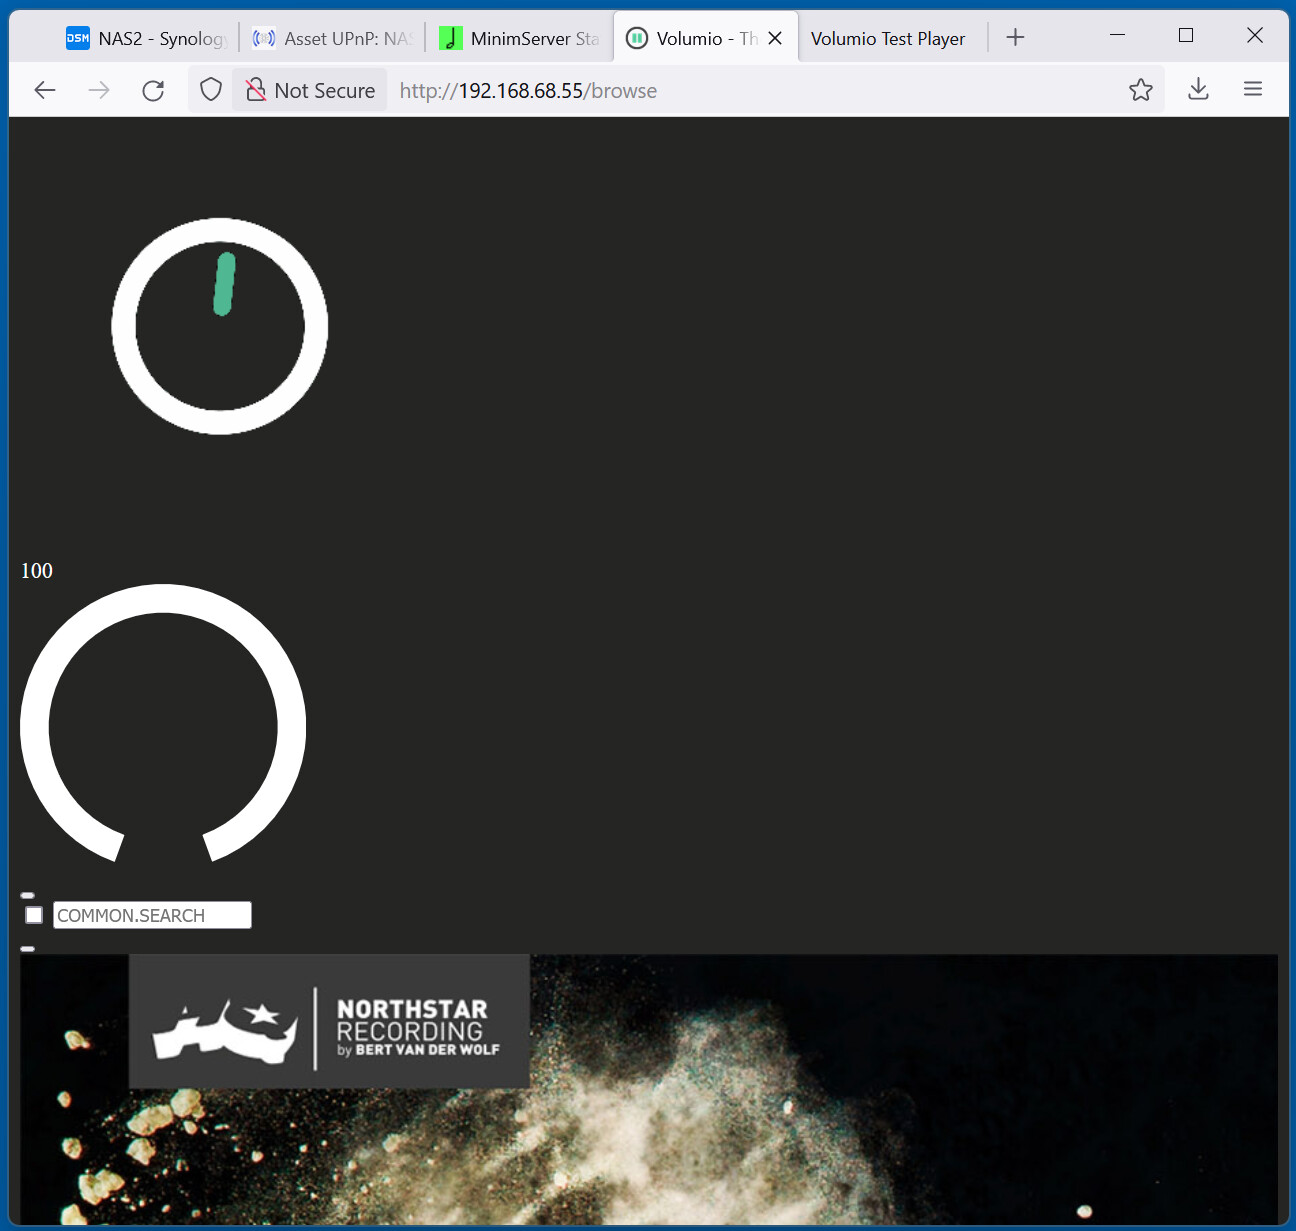Image resolution: width=1296 pixels, height=1231 pixels.
Task: Open the hamburger application menu
Action: pyautogui.click(x=1252, y=90)
